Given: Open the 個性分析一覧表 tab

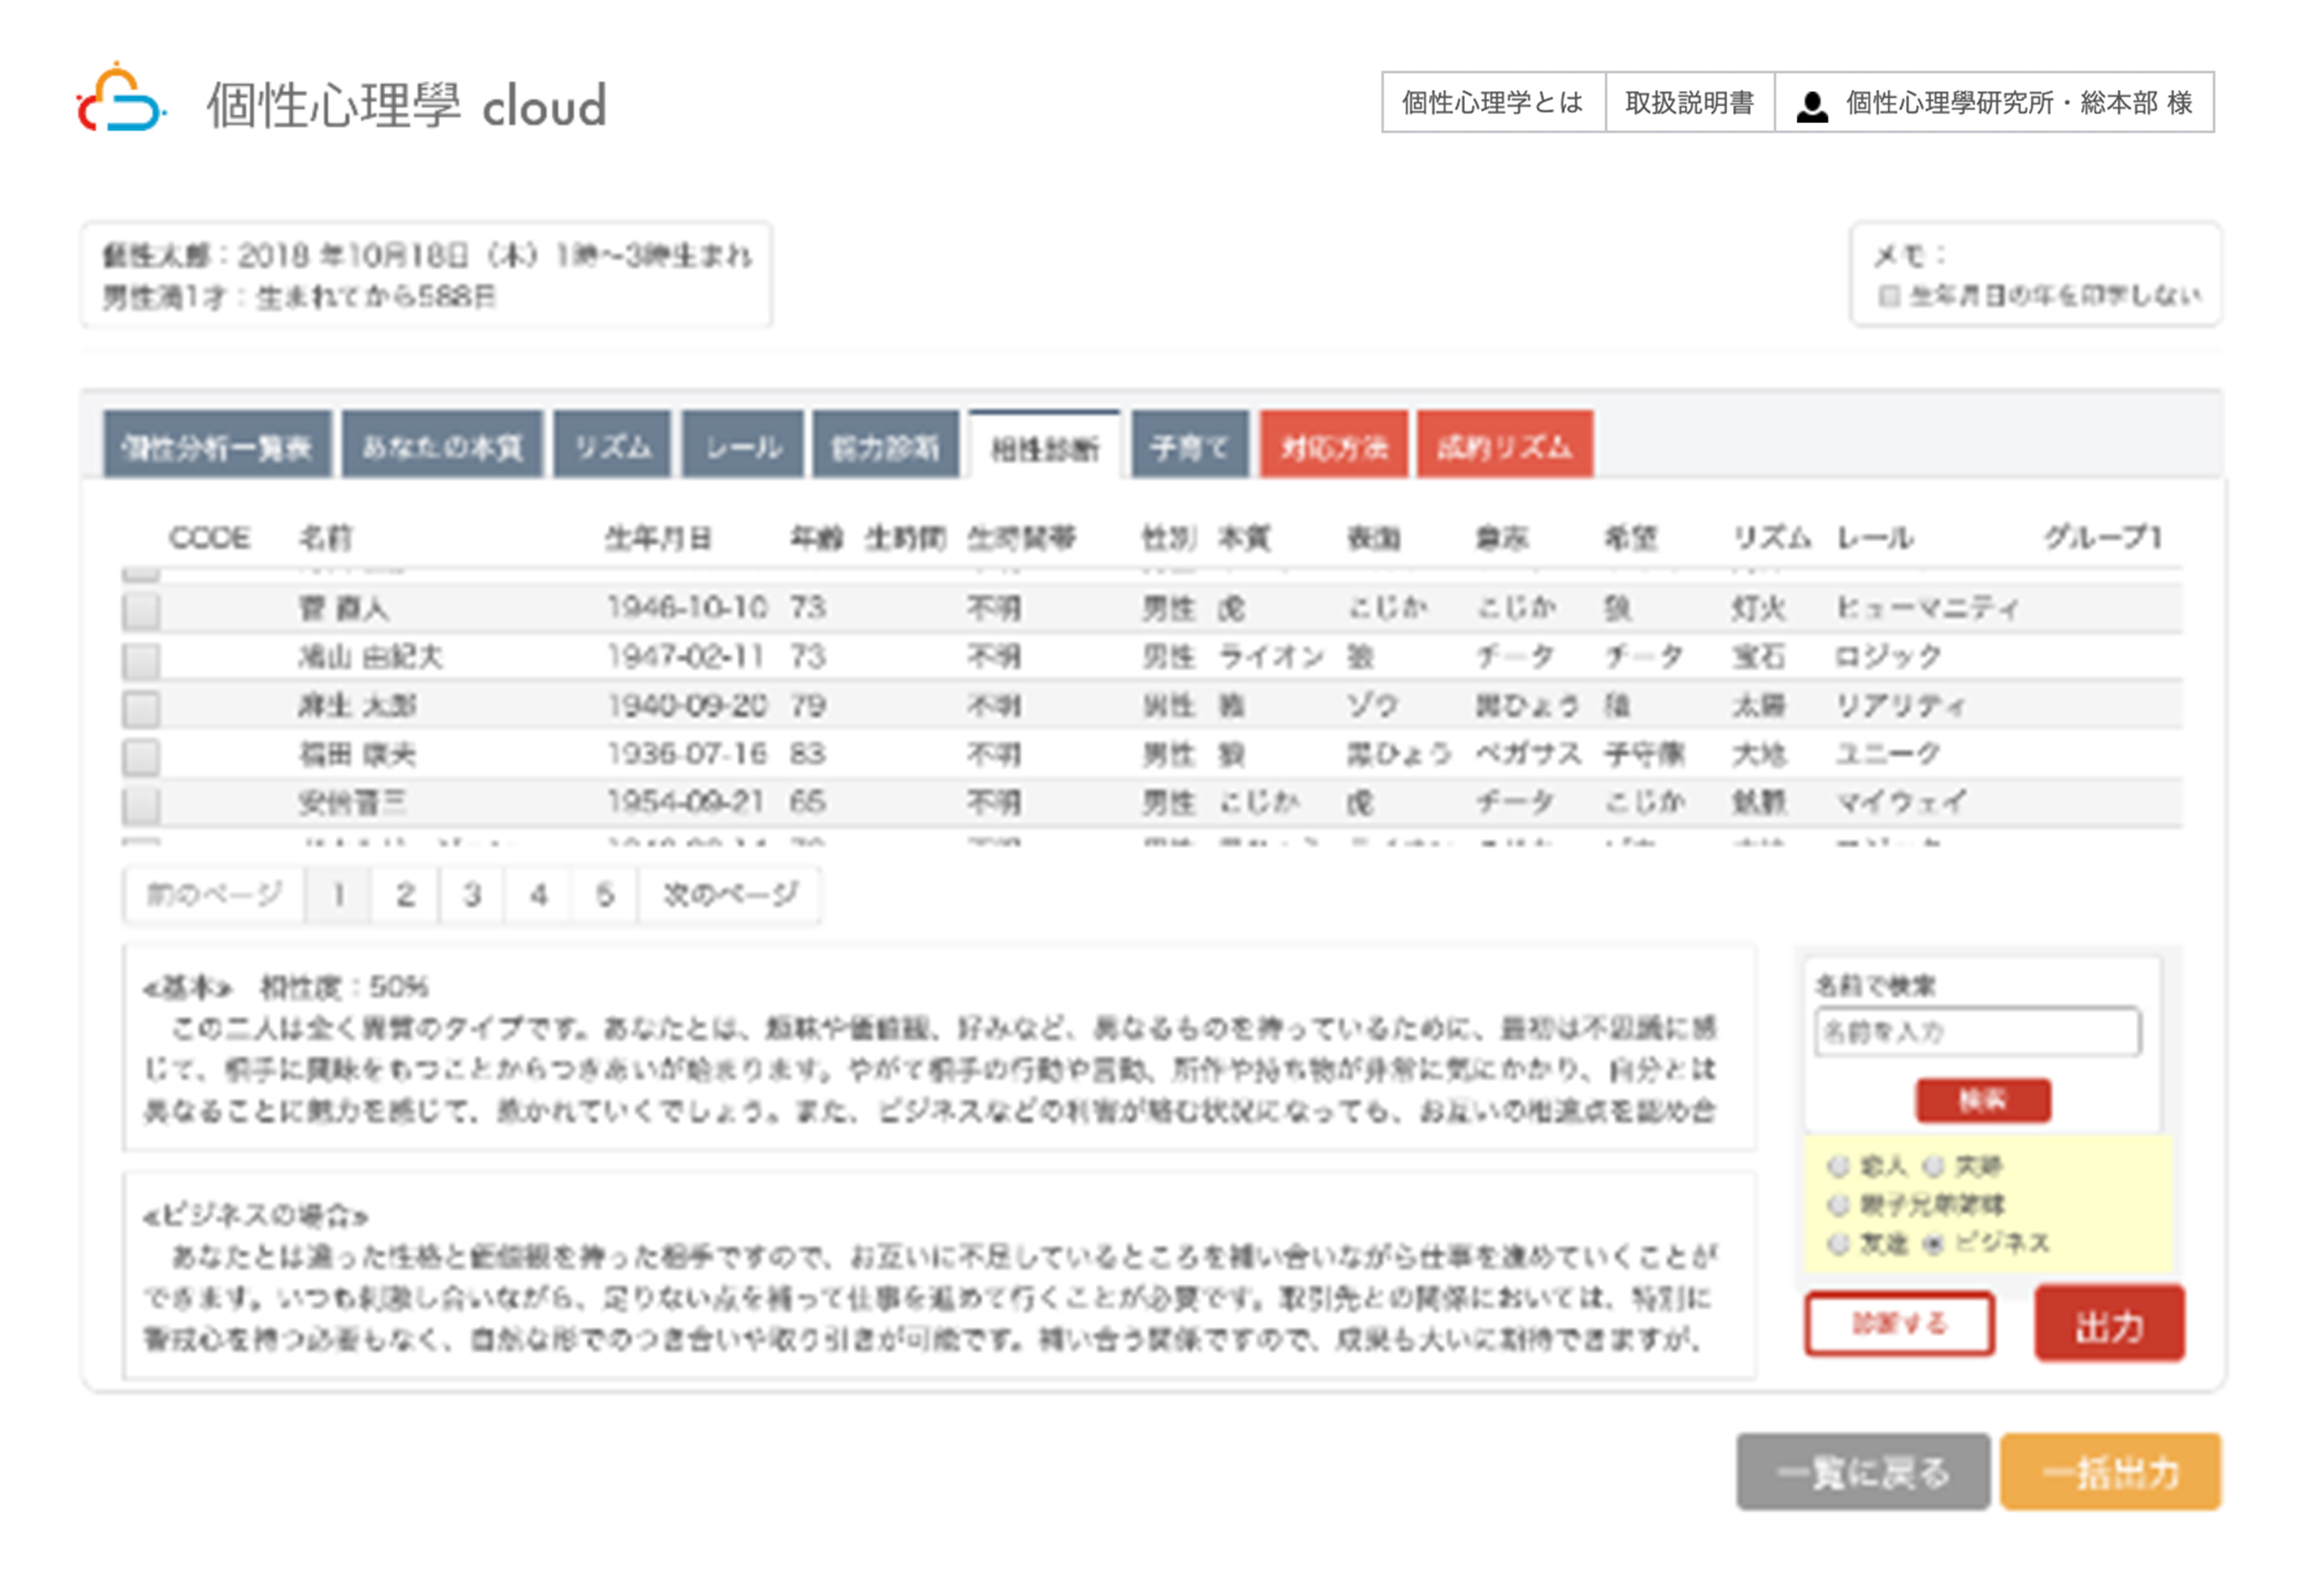Looking at the screenshot, I should pyautogui.click(x=217, y=446).
